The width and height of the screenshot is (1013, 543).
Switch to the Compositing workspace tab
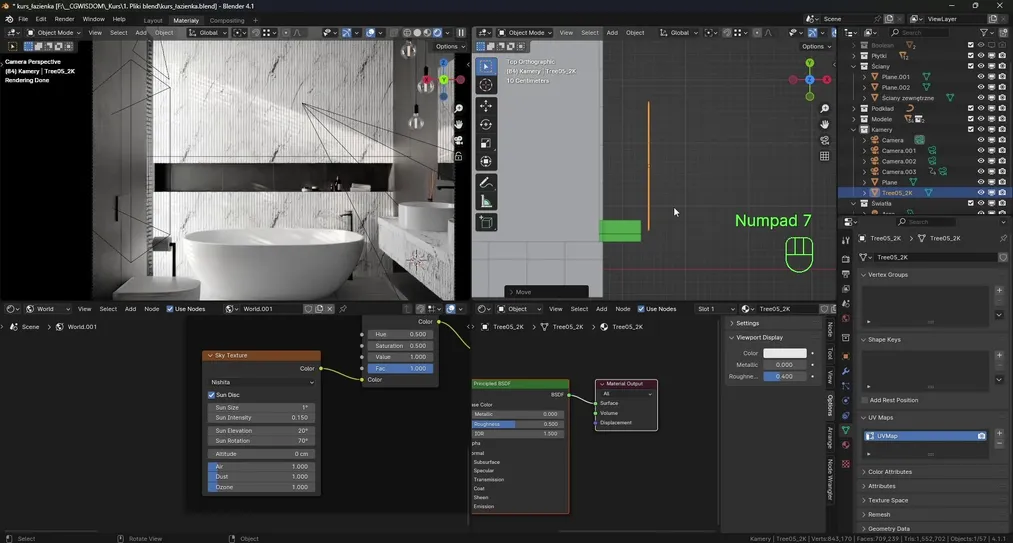[226, 20]
